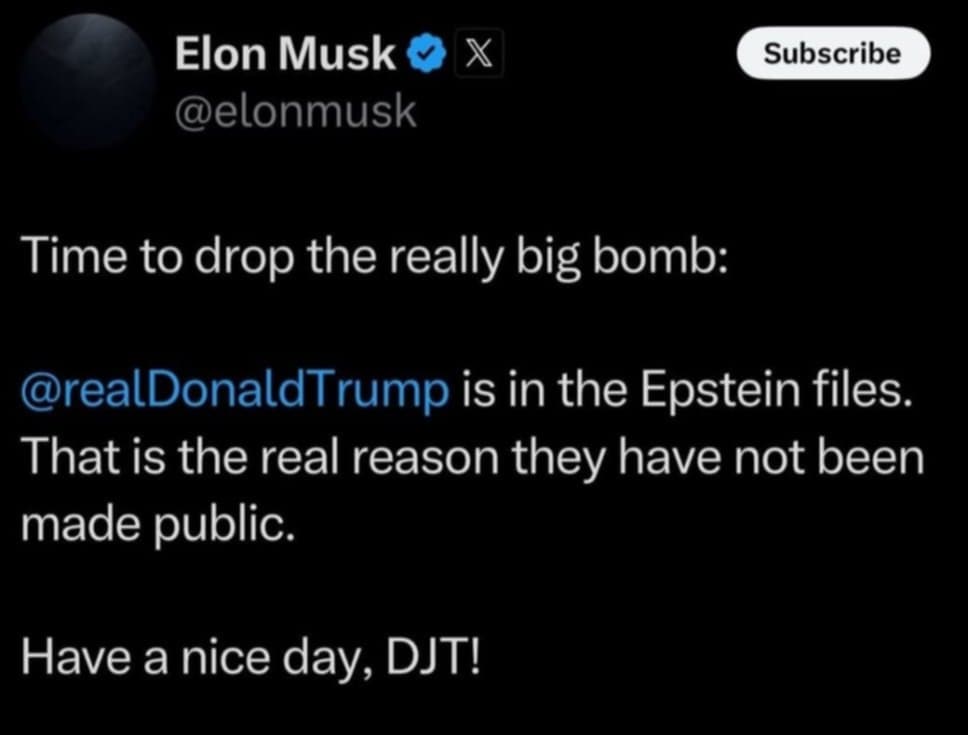Open the Elon Musk display name
968x735 pixels.
click(285, 54)
